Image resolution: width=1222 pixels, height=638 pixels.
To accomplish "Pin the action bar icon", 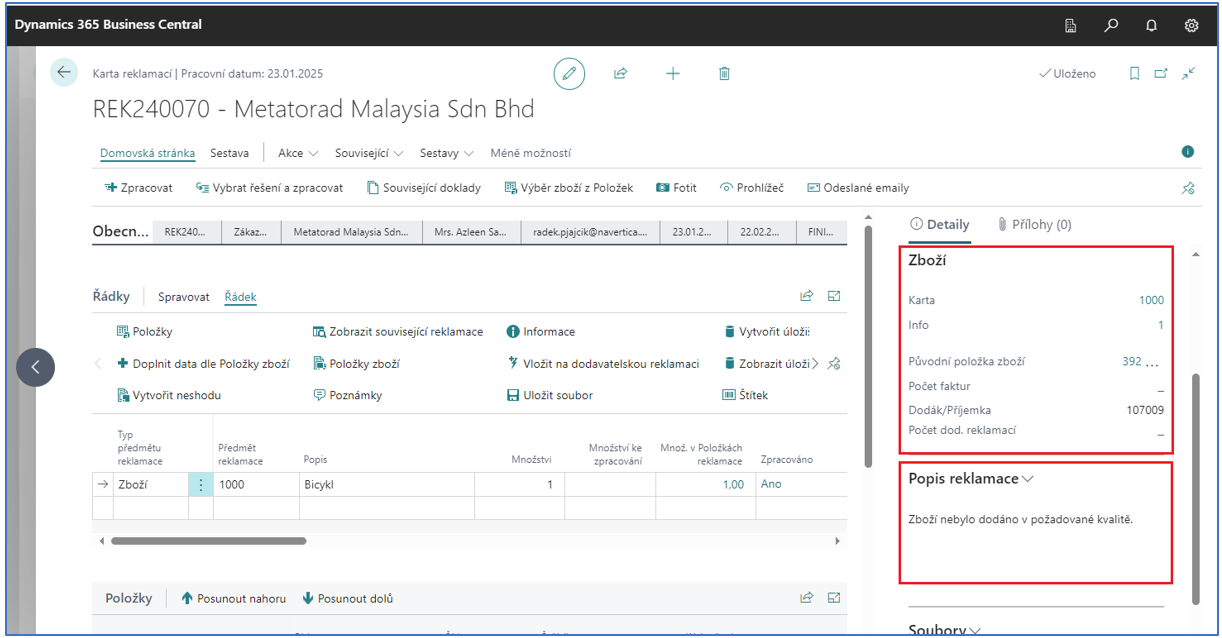I will pyautogui.click(x=1188, y=188).
